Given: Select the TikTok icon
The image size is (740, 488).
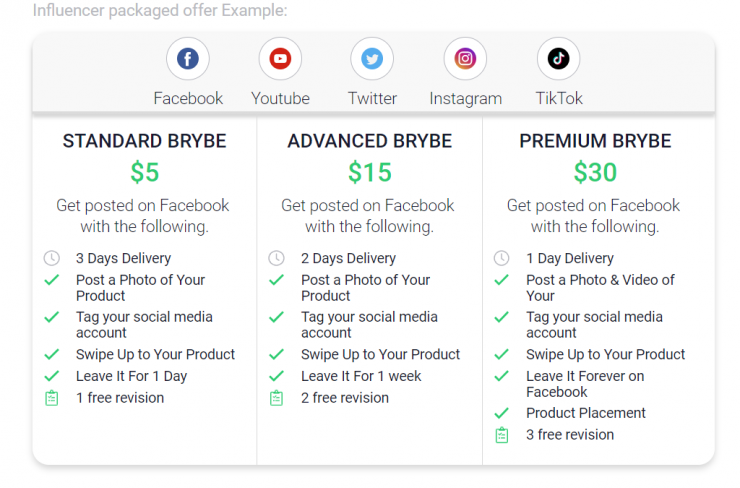Looking at the screenshot, I should 558,59.
